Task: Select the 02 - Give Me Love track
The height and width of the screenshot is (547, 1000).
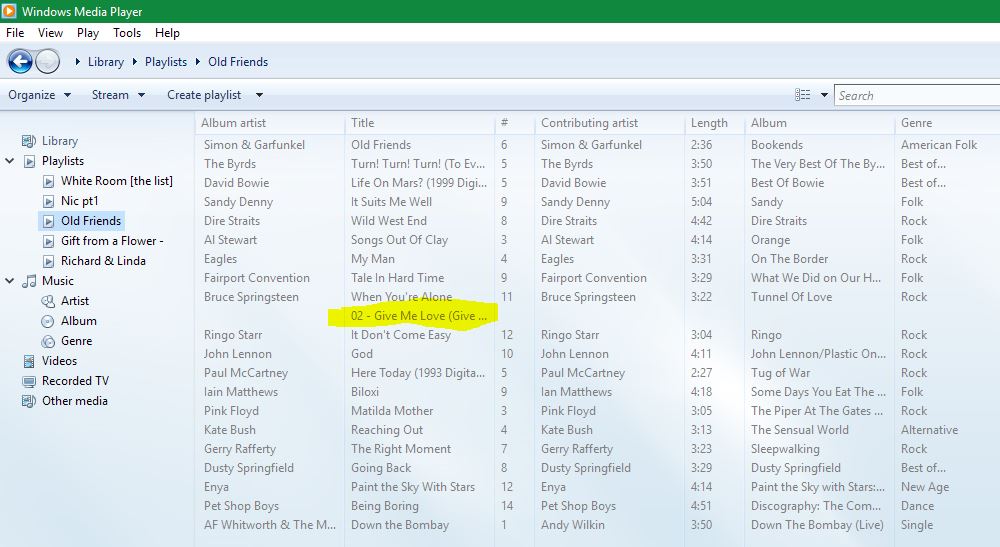Action: point(418,316)
